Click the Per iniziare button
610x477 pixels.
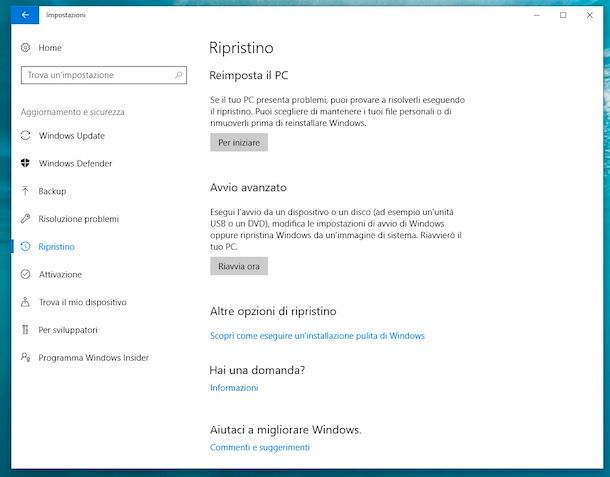click(x=239, y=142)
